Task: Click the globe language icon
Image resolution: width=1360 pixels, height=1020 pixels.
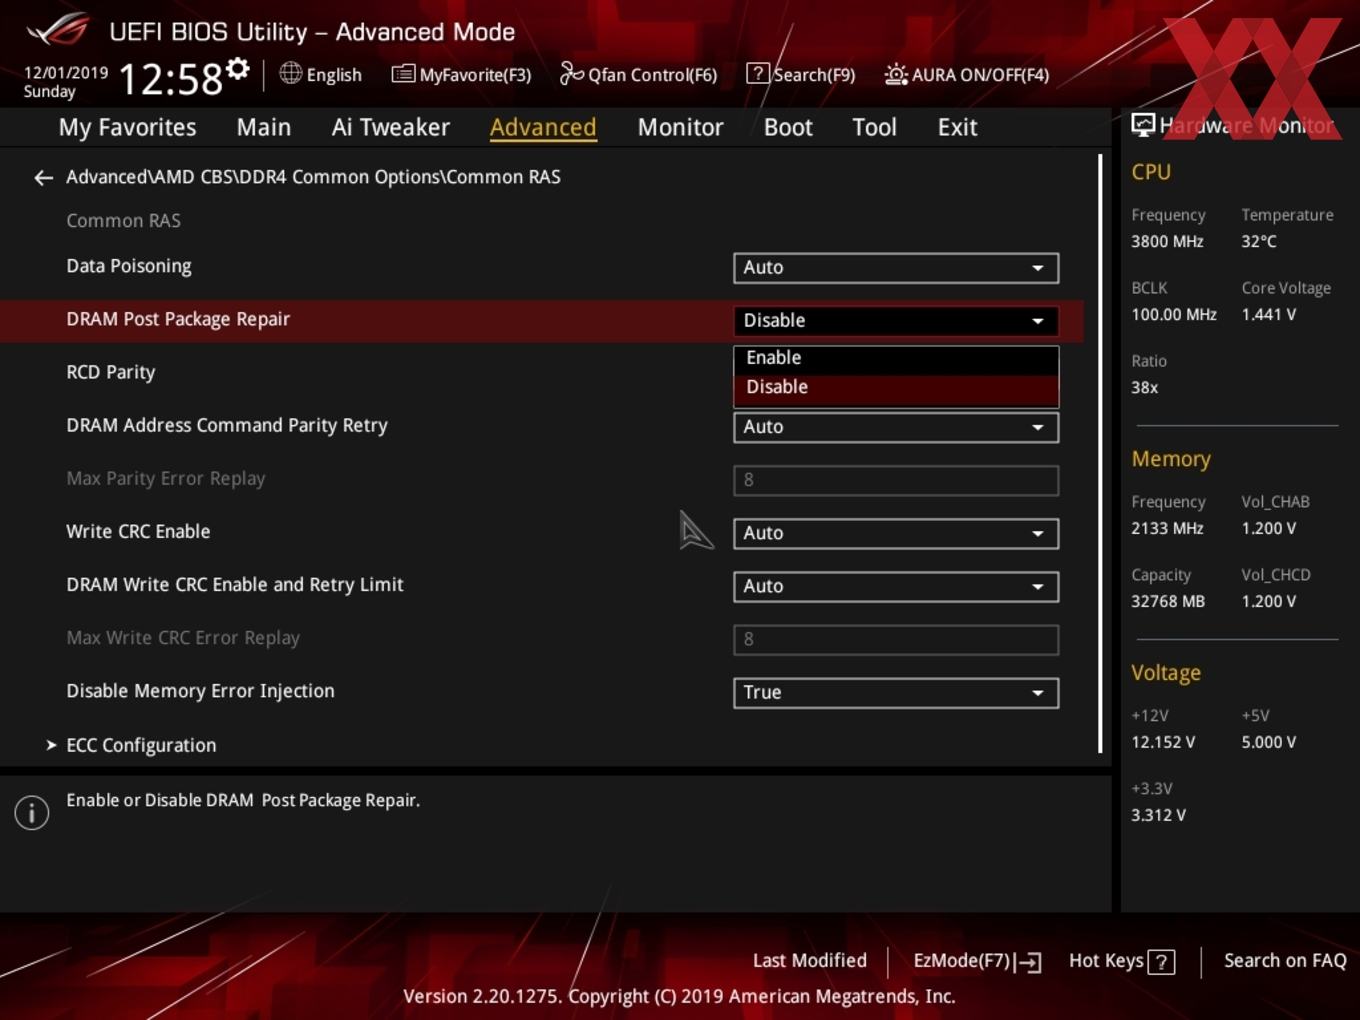Action: pos(290,73)
